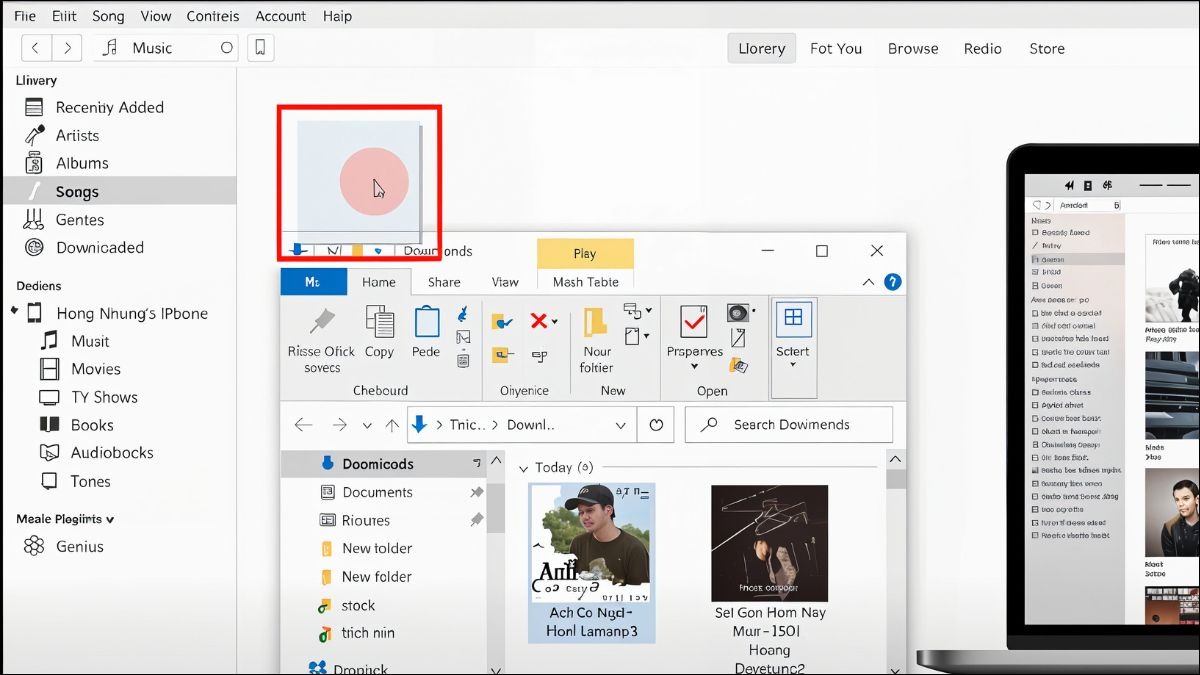Image resolution: width=1200 pixels, height=675 pixels.
Task: Switch to Llorery view
Action: coord(762,48)
